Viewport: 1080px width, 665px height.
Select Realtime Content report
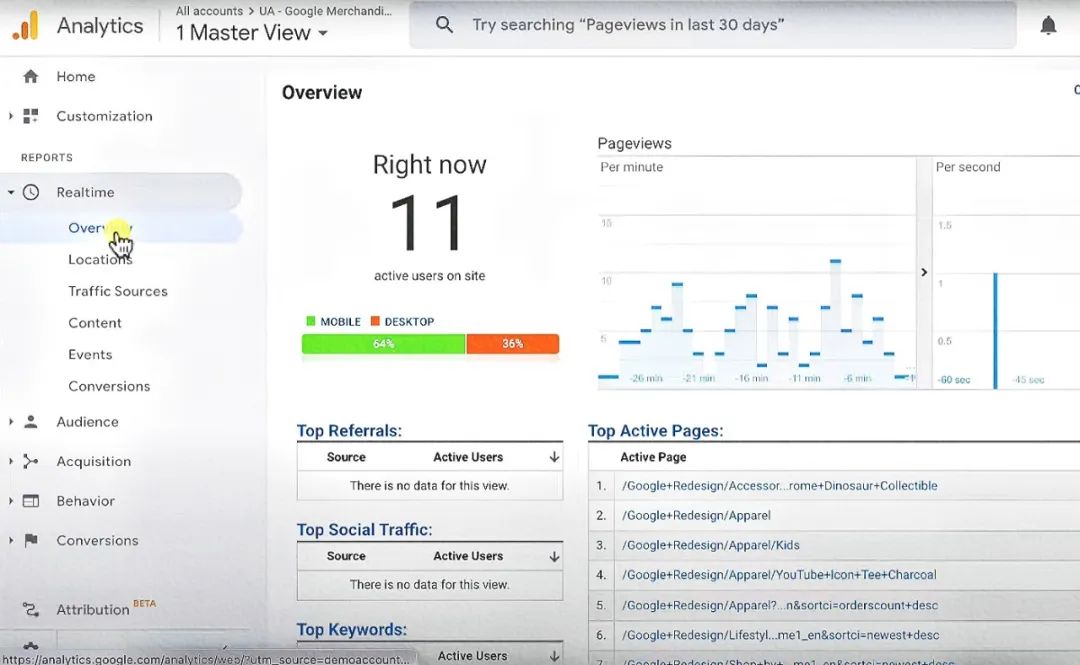pyautogui.click(x=95, y=323)
